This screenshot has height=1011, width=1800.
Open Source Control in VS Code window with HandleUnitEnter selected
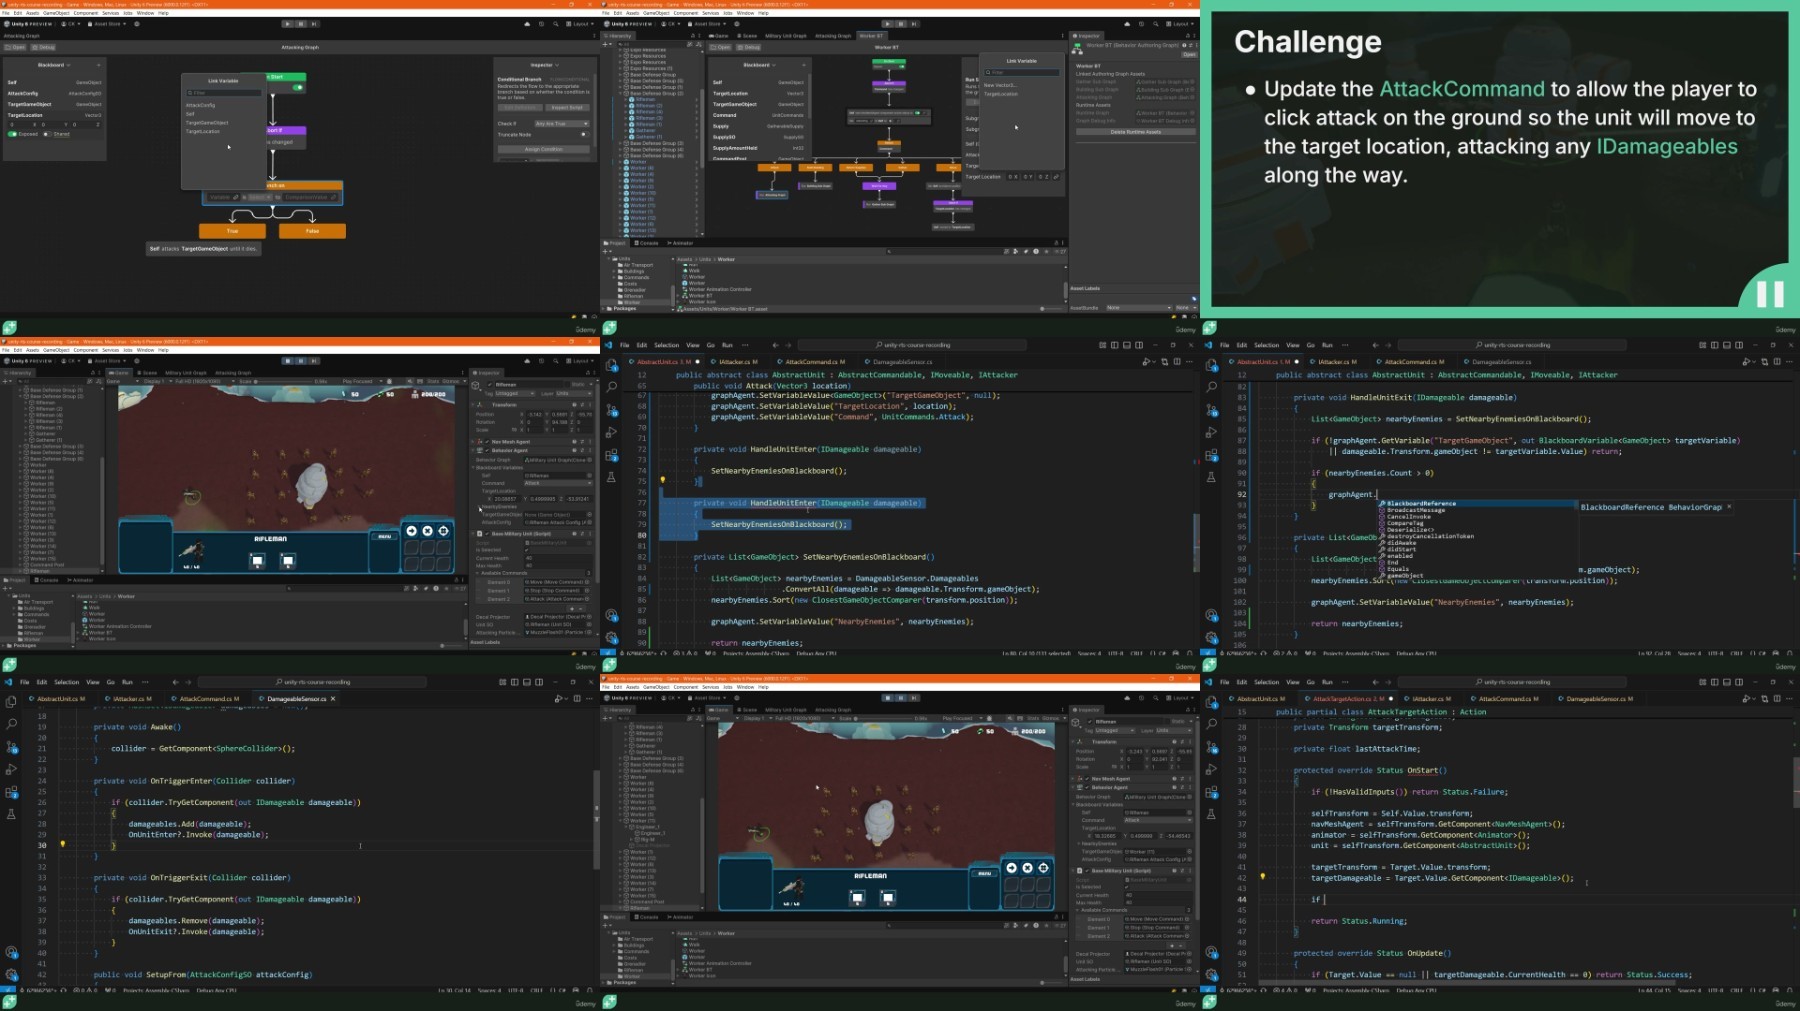click(x=611, y=410)
